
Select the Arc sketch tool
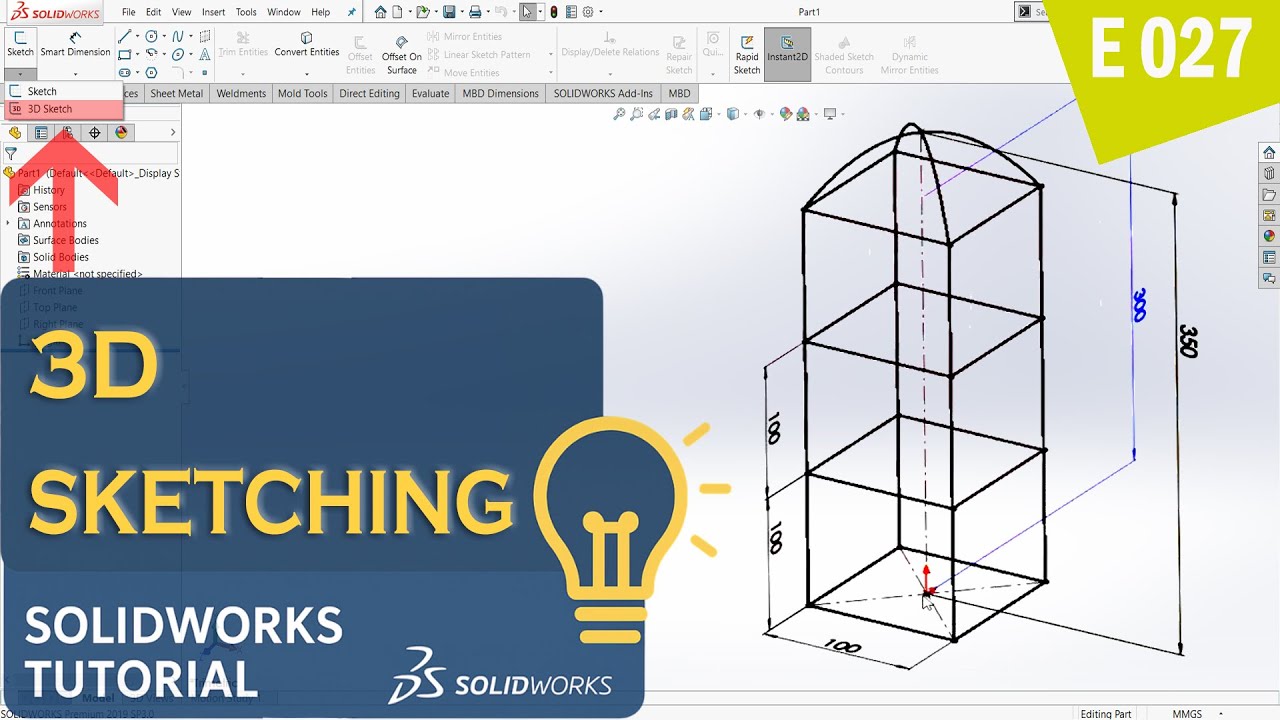pos(151,54)
